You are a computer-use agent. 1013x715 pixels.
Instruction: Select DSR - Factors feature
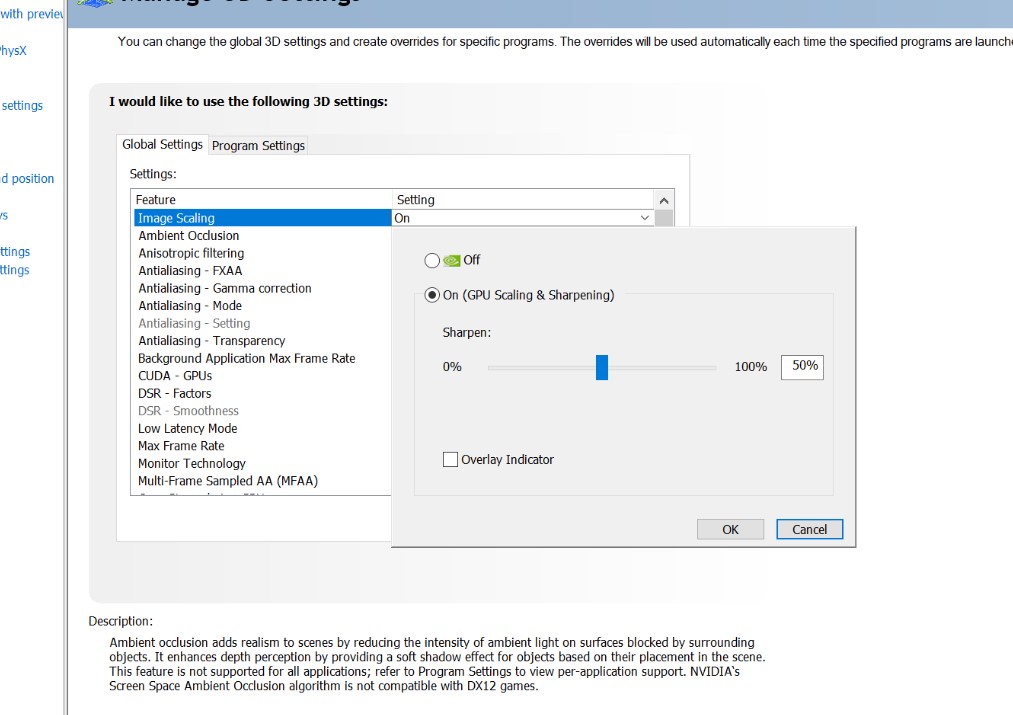point(174,393)
